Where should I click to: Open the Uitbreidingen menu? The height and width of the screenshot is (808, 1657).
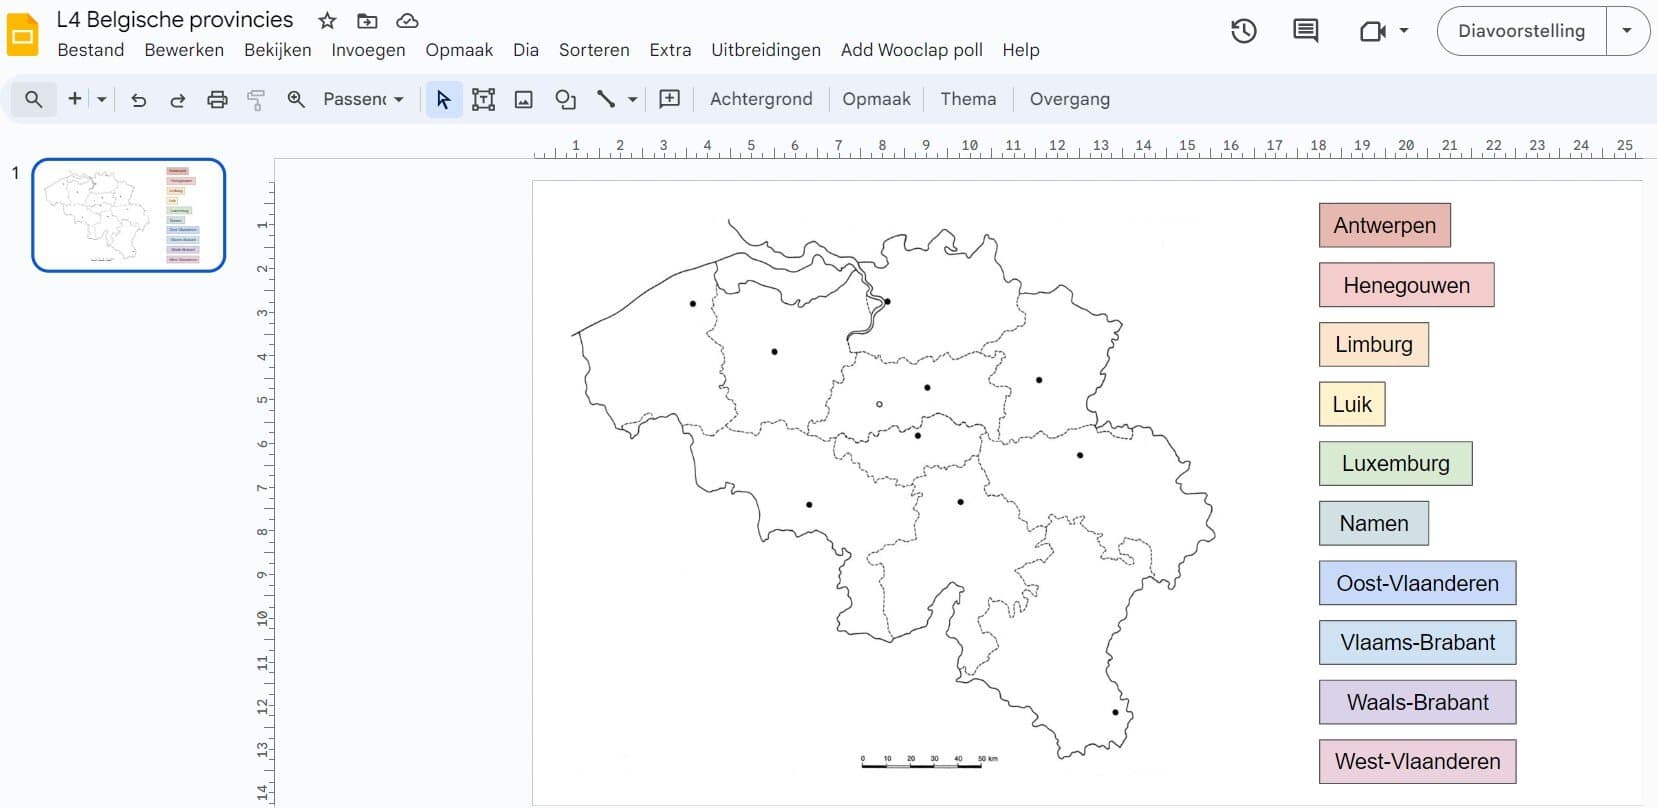(x=765, y=50)
